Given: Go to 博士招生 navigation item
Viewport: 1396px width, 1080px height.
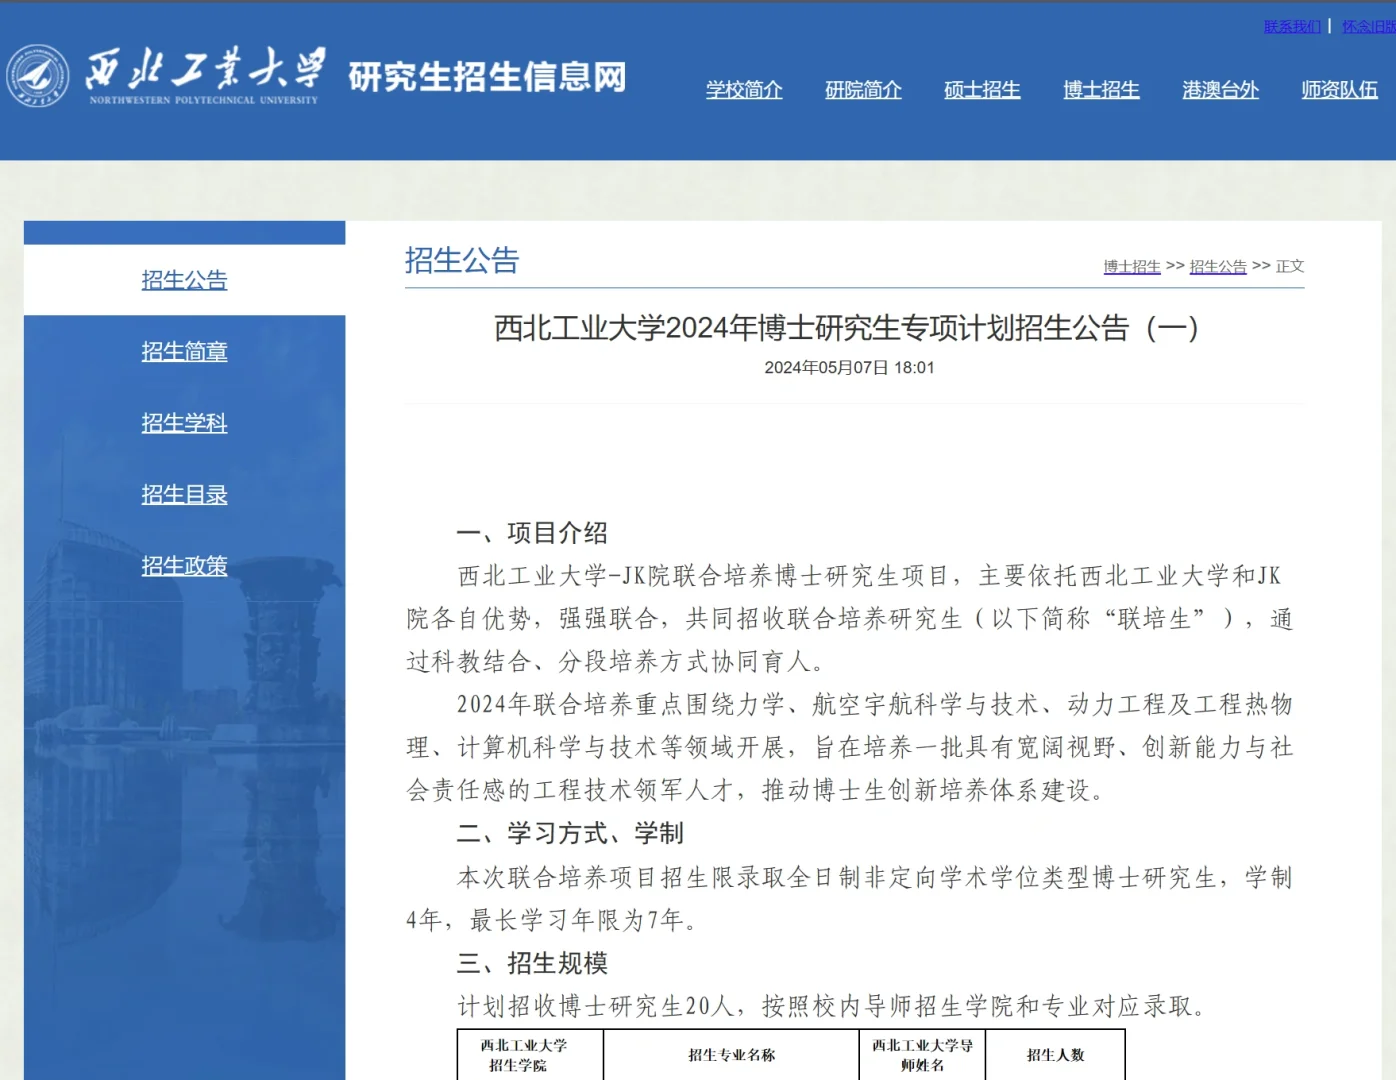Looking at the screenshot, I should click(1101, 90).
